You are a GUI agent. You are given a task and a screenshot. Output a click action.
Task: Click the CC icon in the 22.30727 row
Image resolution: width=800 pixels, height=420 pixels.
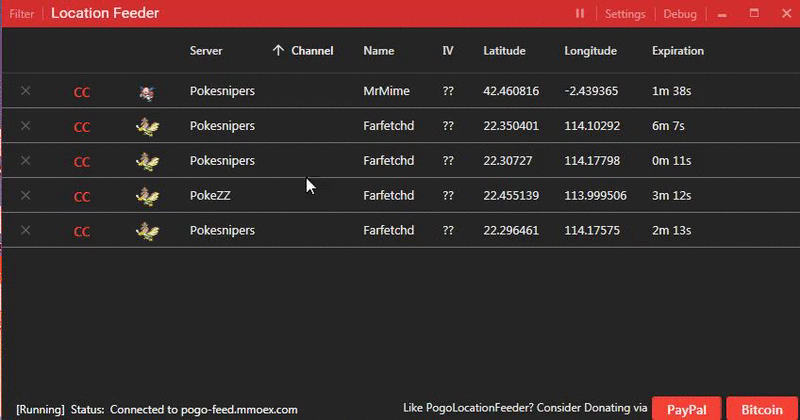click(x=82, y=162)
